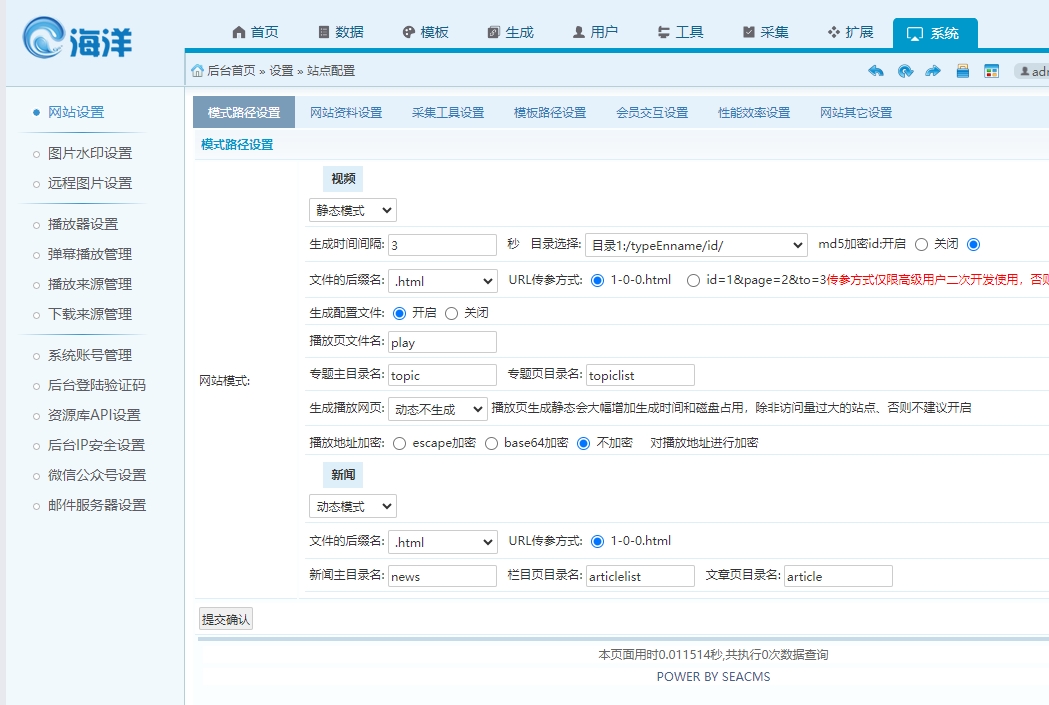Open the 模板 top menu
Viewport: 1049px width, 705px height.
click(x=425, y=32)
